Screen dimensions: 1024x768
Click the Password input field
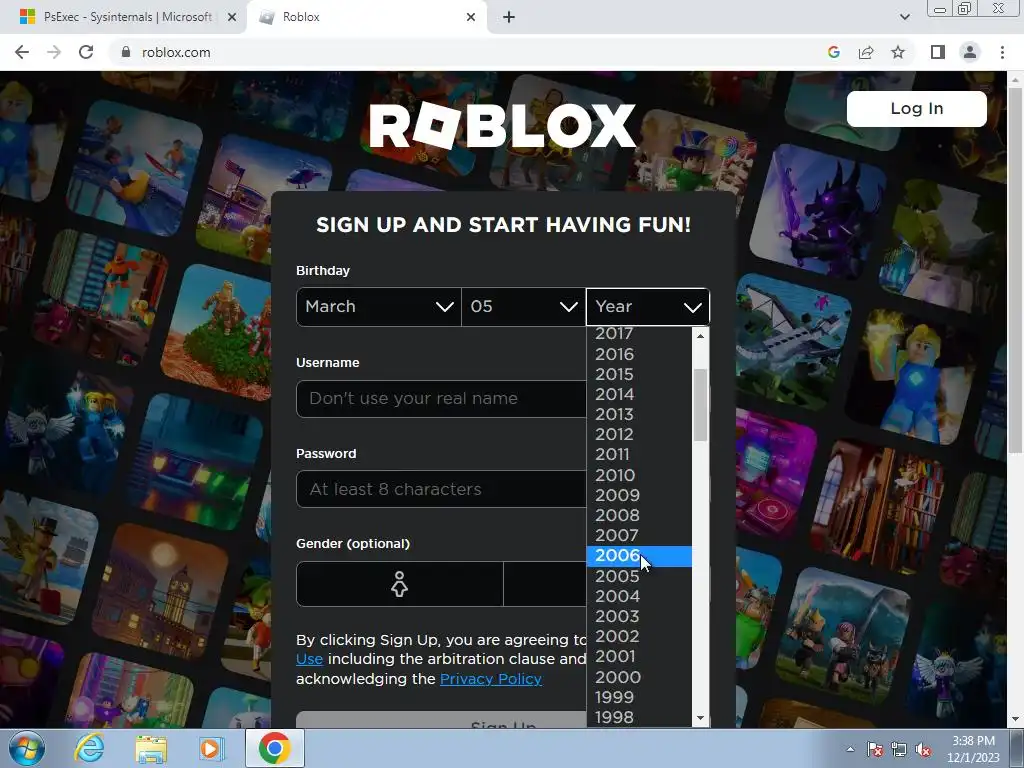pos(441,489)
